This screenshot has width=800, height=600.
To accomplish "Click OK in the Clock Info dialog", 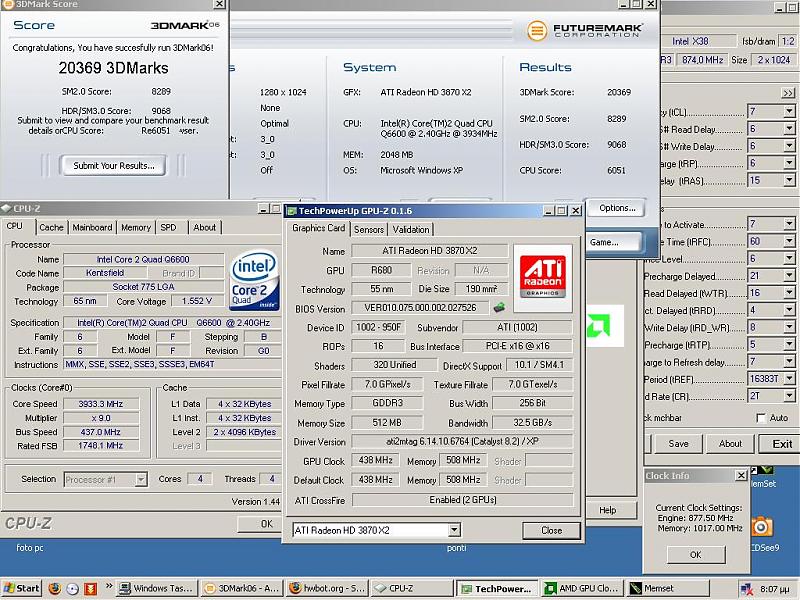I will [x=696, y=555].
